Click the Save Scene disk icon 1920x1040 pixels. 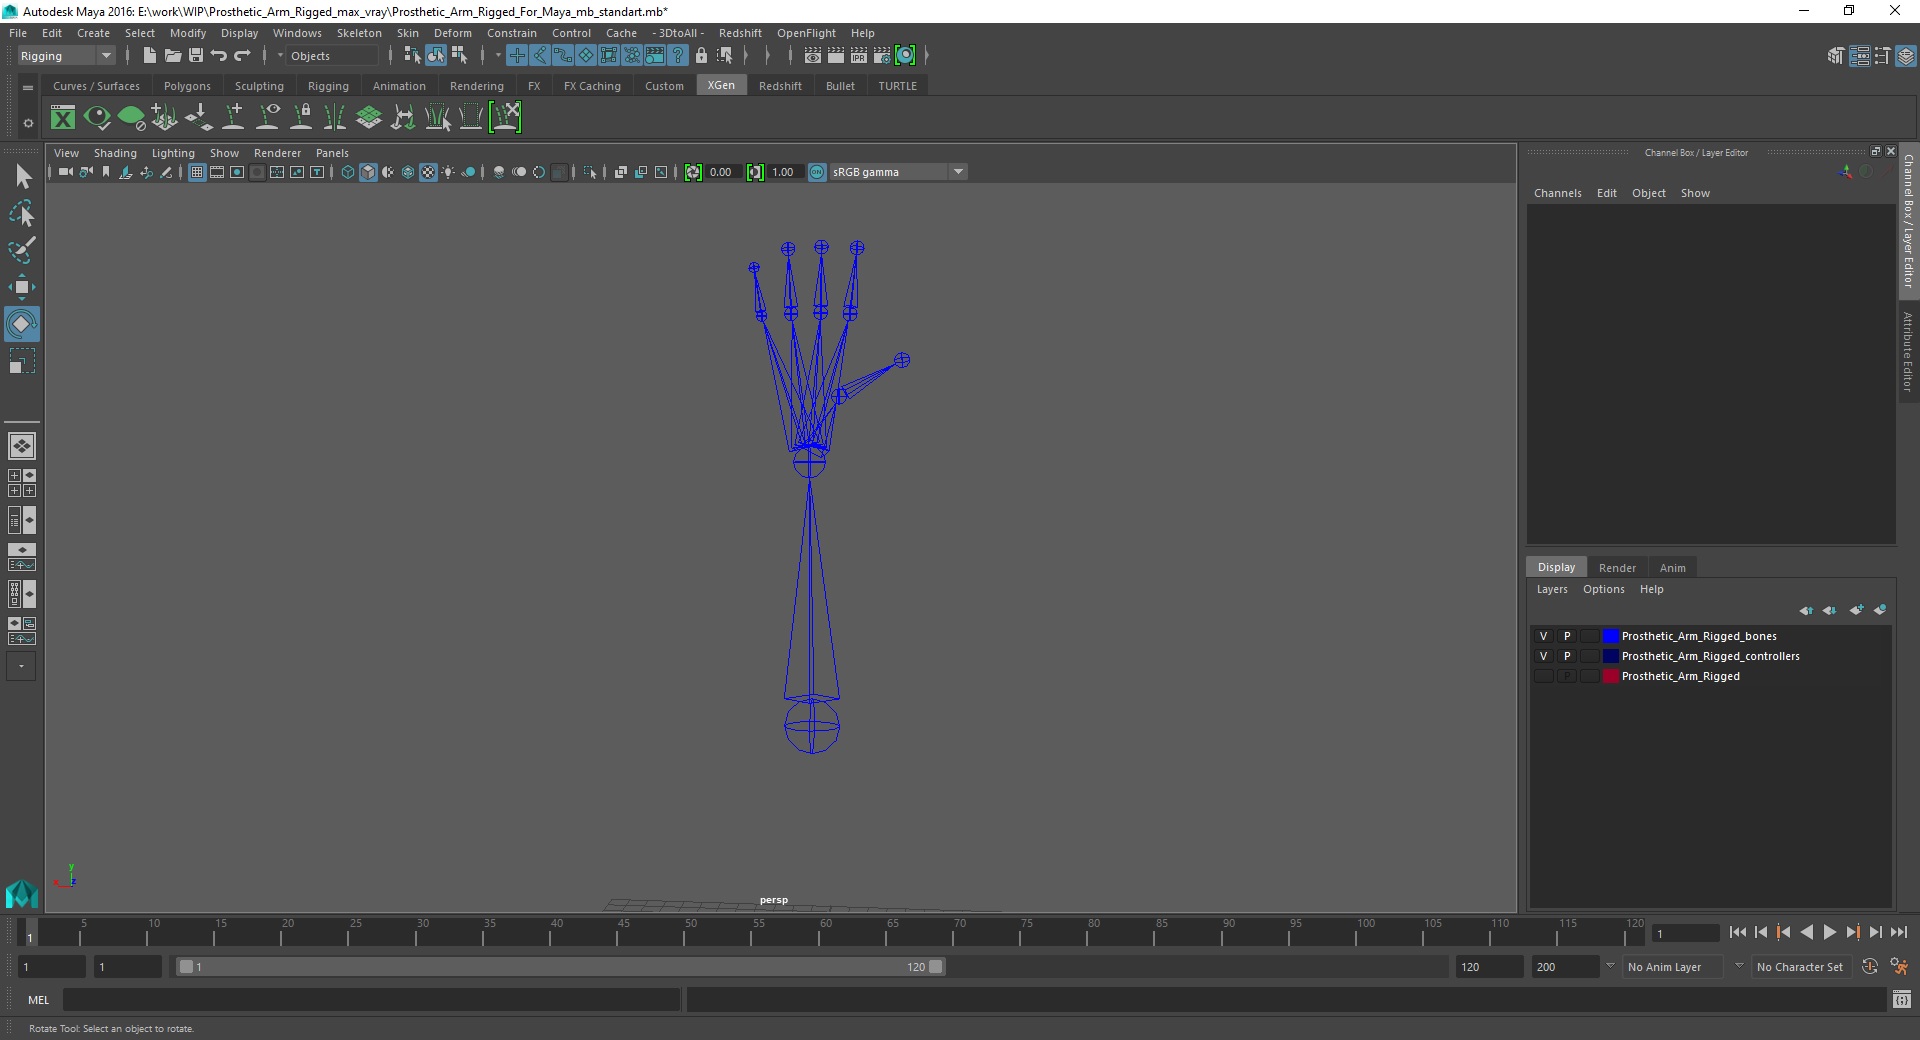click(196, 56)
